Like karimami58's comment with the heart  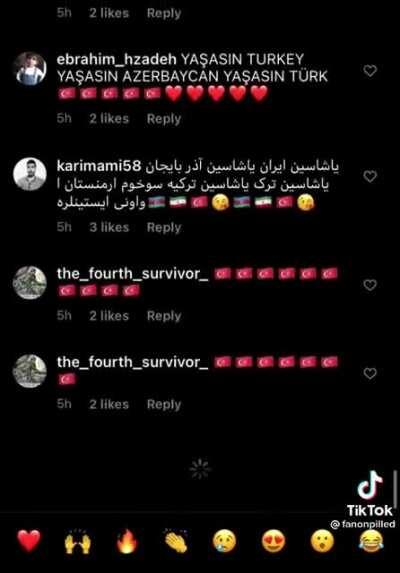click(x=370, y=177)
